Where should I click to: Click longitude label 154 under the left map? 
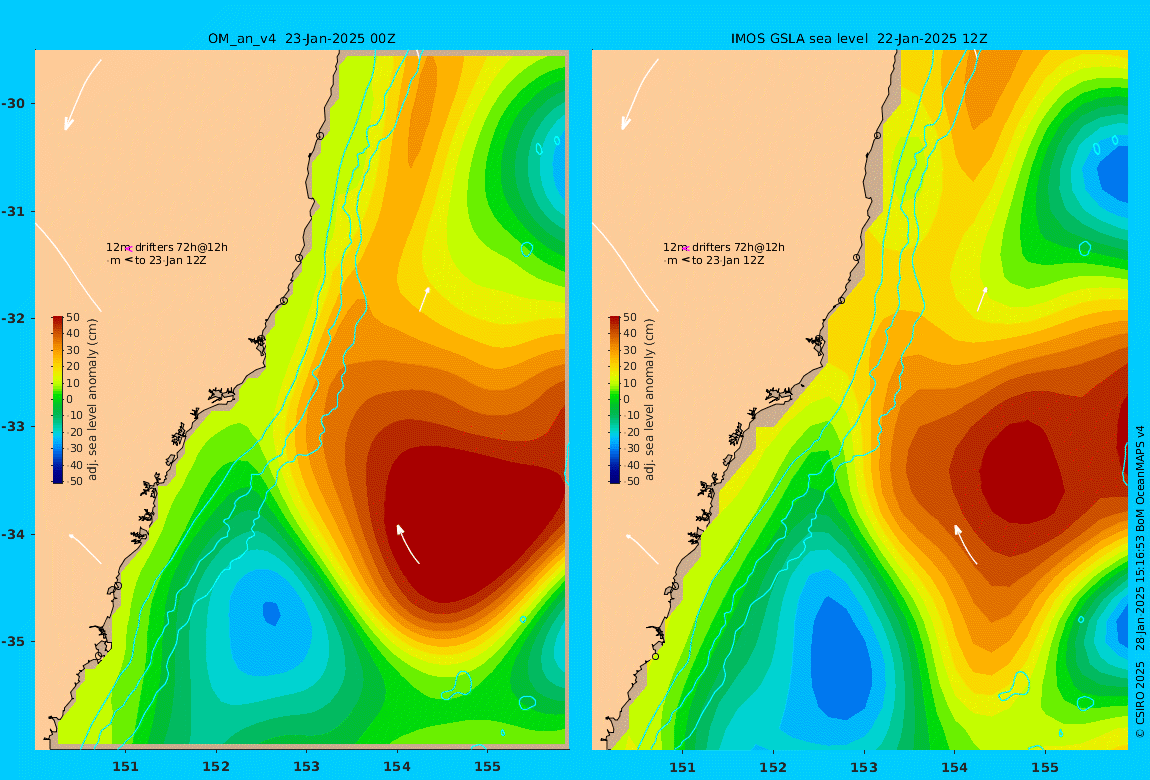(x=397, y=767)
